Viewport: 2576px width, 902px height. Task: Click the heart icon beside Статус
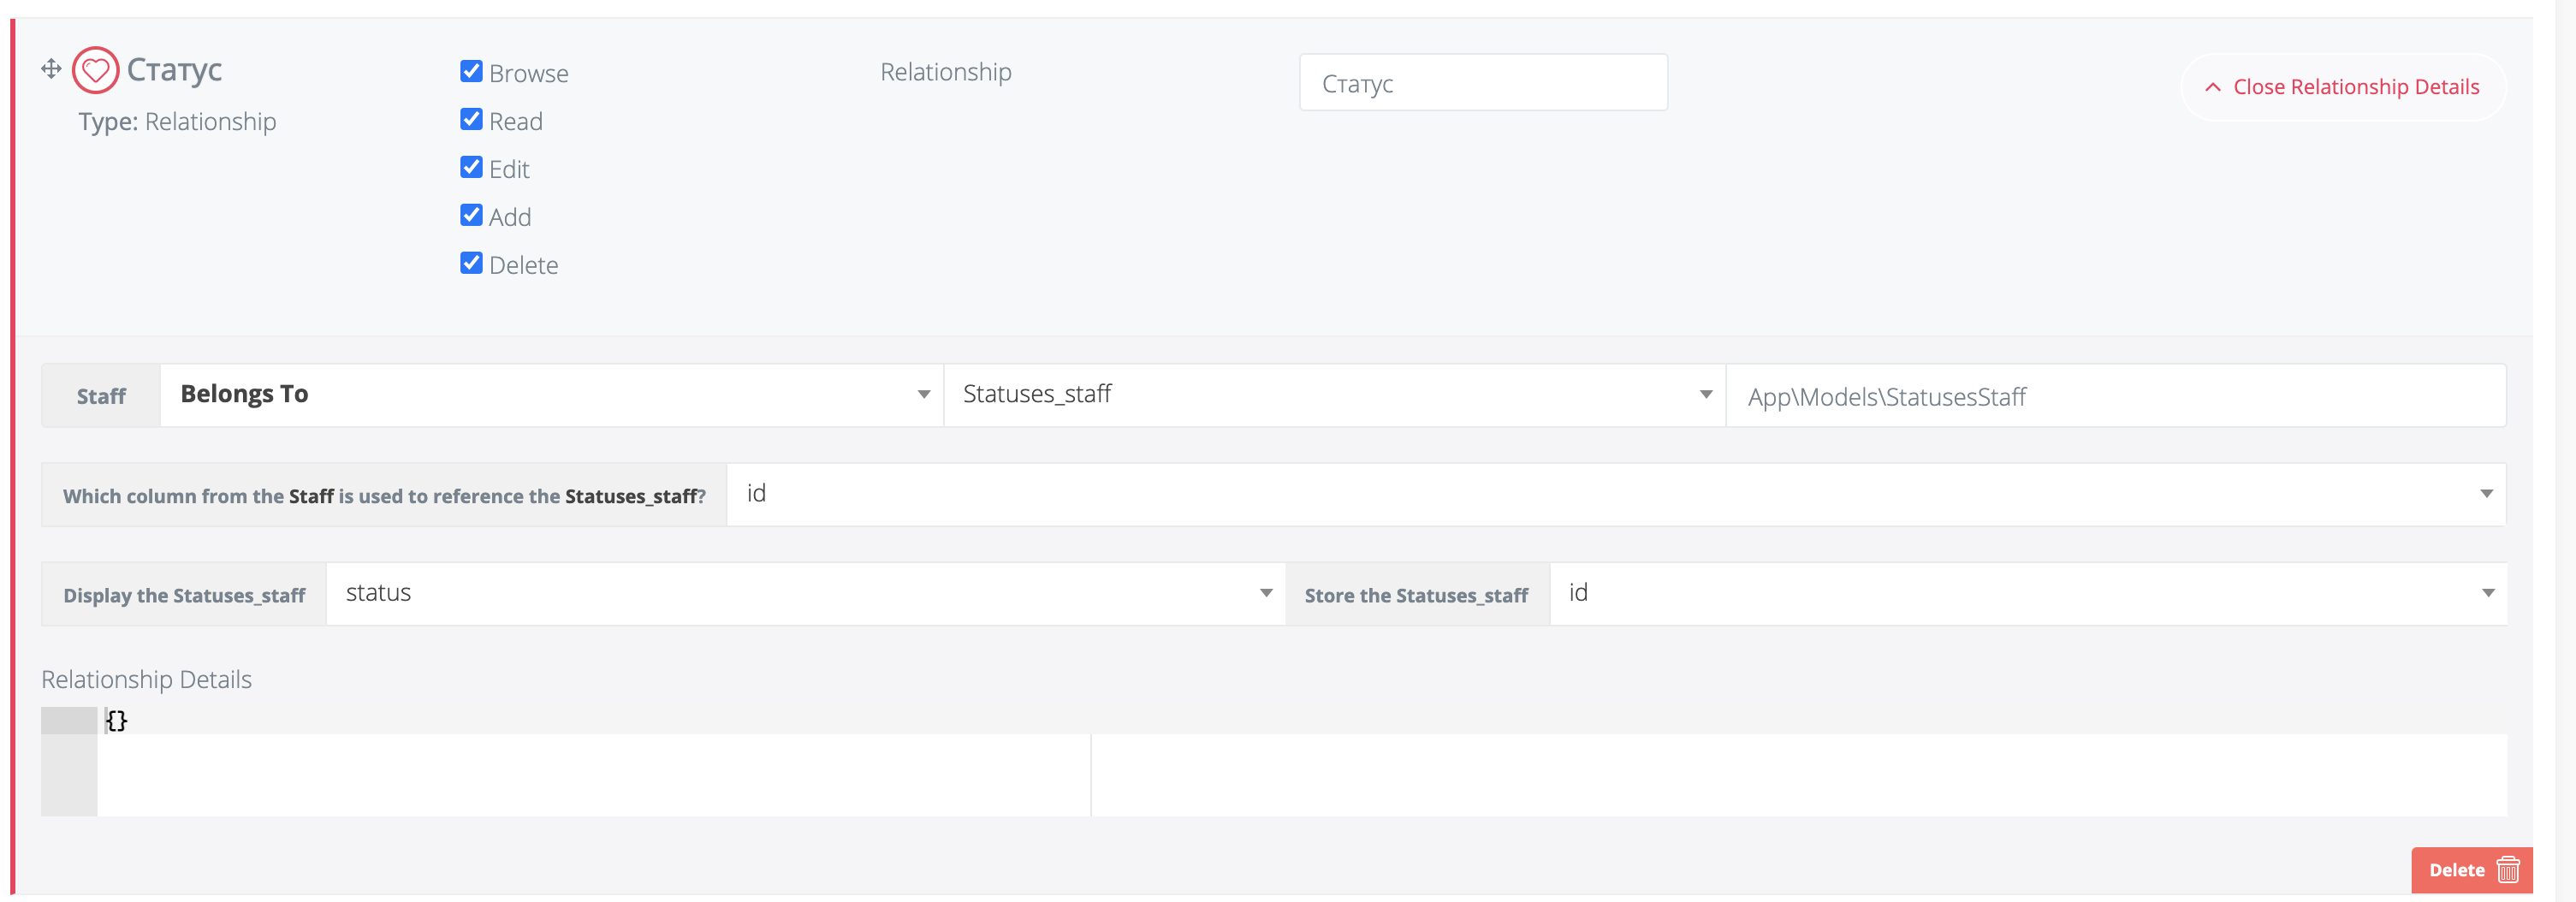pyautogui.click(x=95, y=70)
